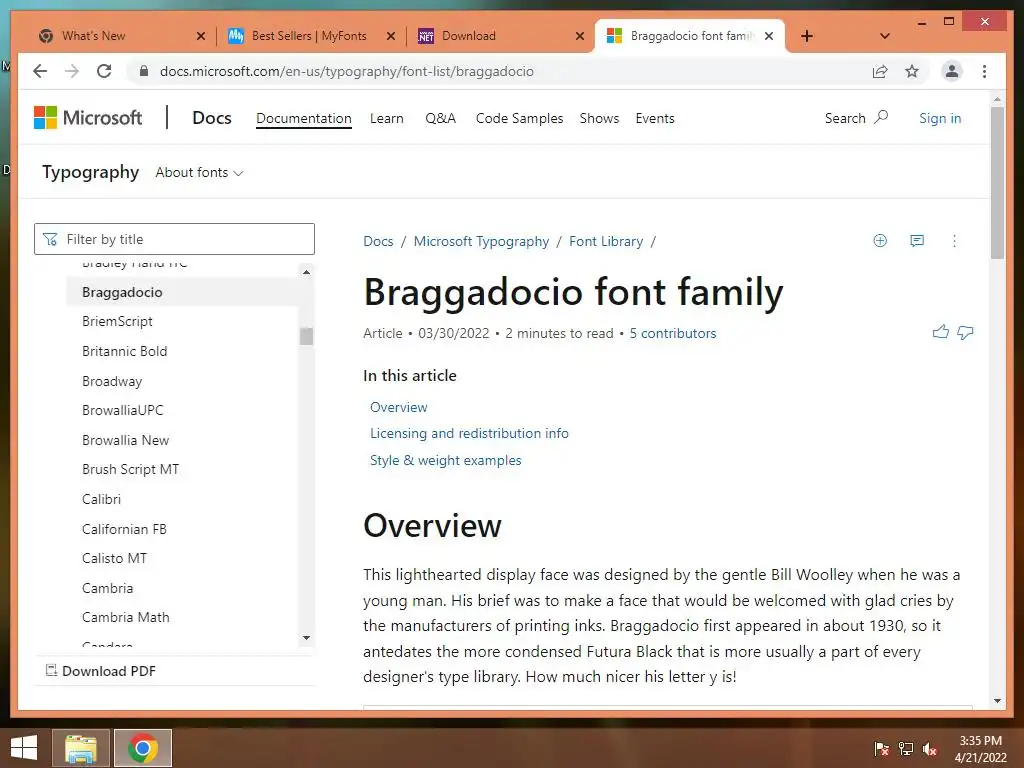Viewport: 1024px width, 768px height.
Task: Close the What's New tab
Action: pos(200,36)
